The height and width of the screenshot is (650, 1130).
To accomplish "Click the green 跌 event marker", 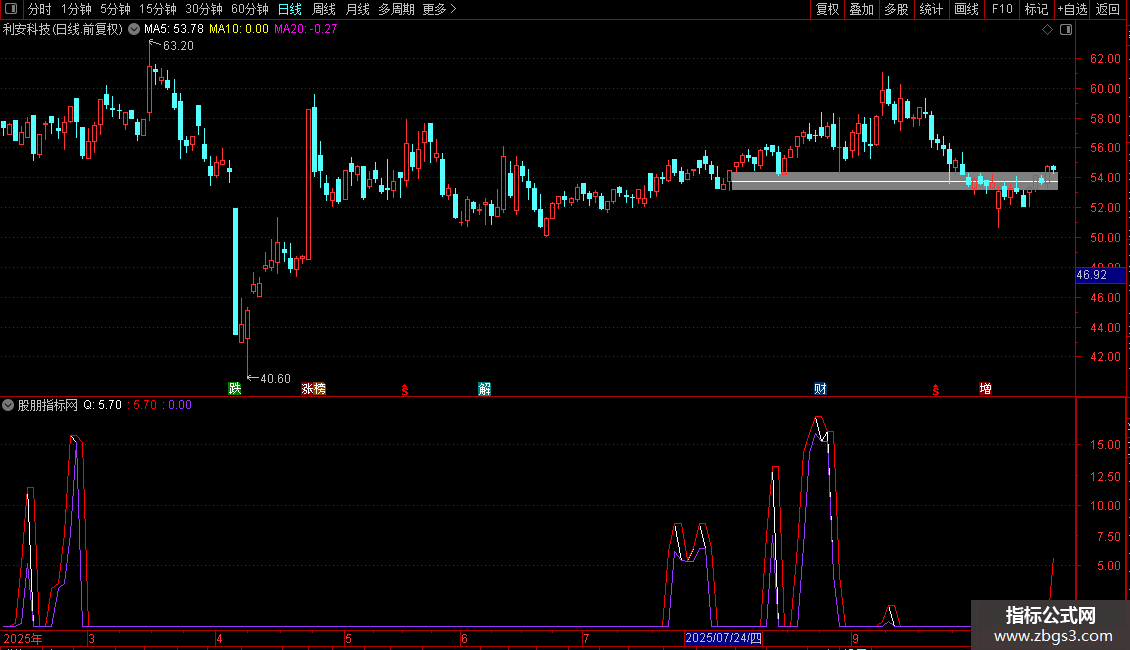I will [234, 388].
